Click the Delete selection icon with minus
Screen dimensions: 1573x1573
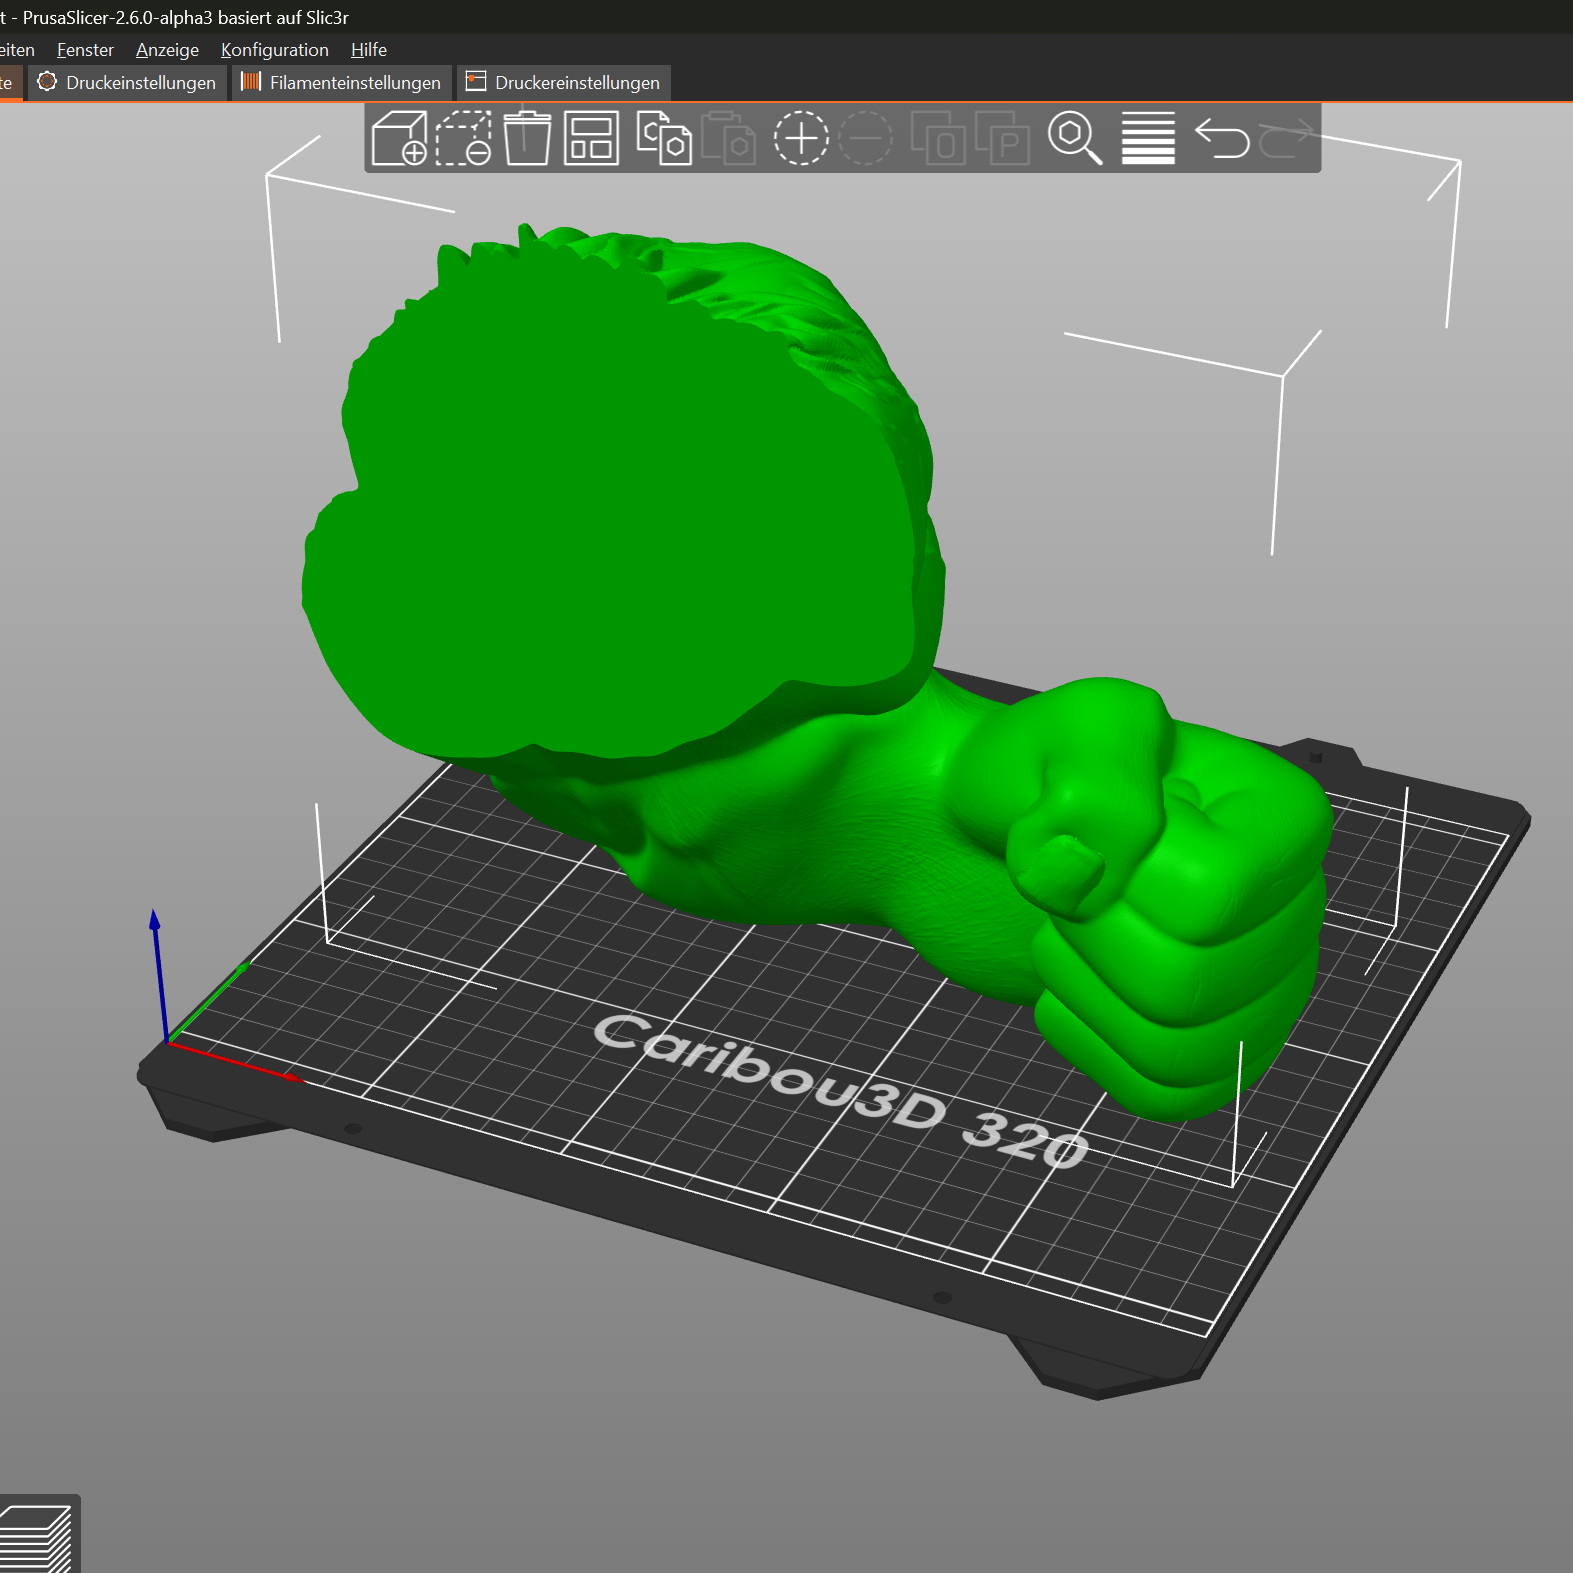pos(463,138)
